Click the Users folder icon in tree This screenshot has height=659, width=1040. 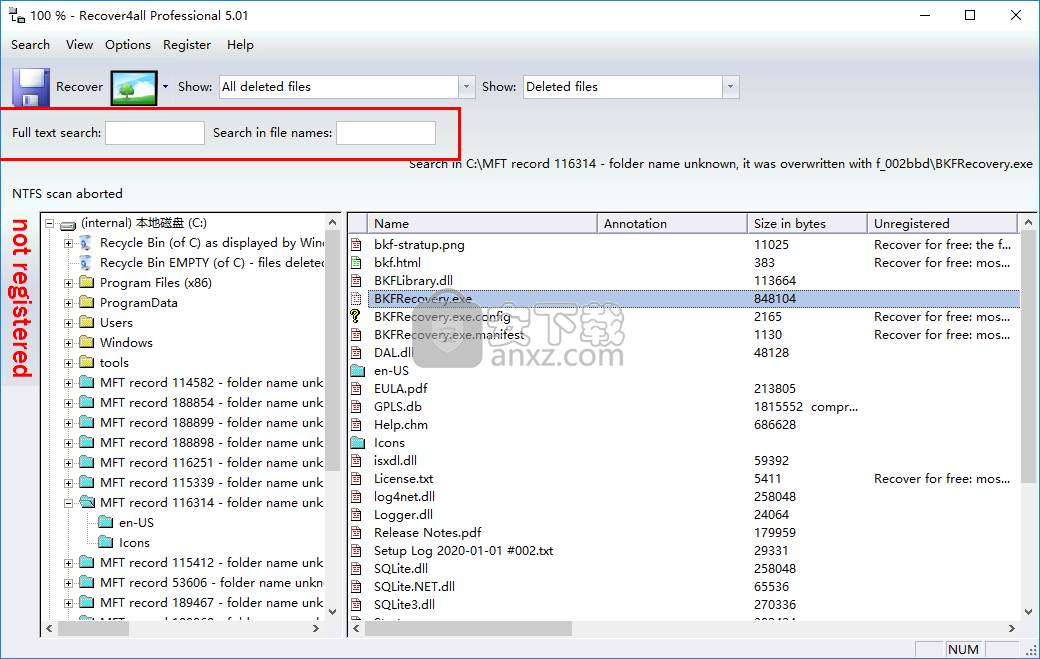pos(87,322)
